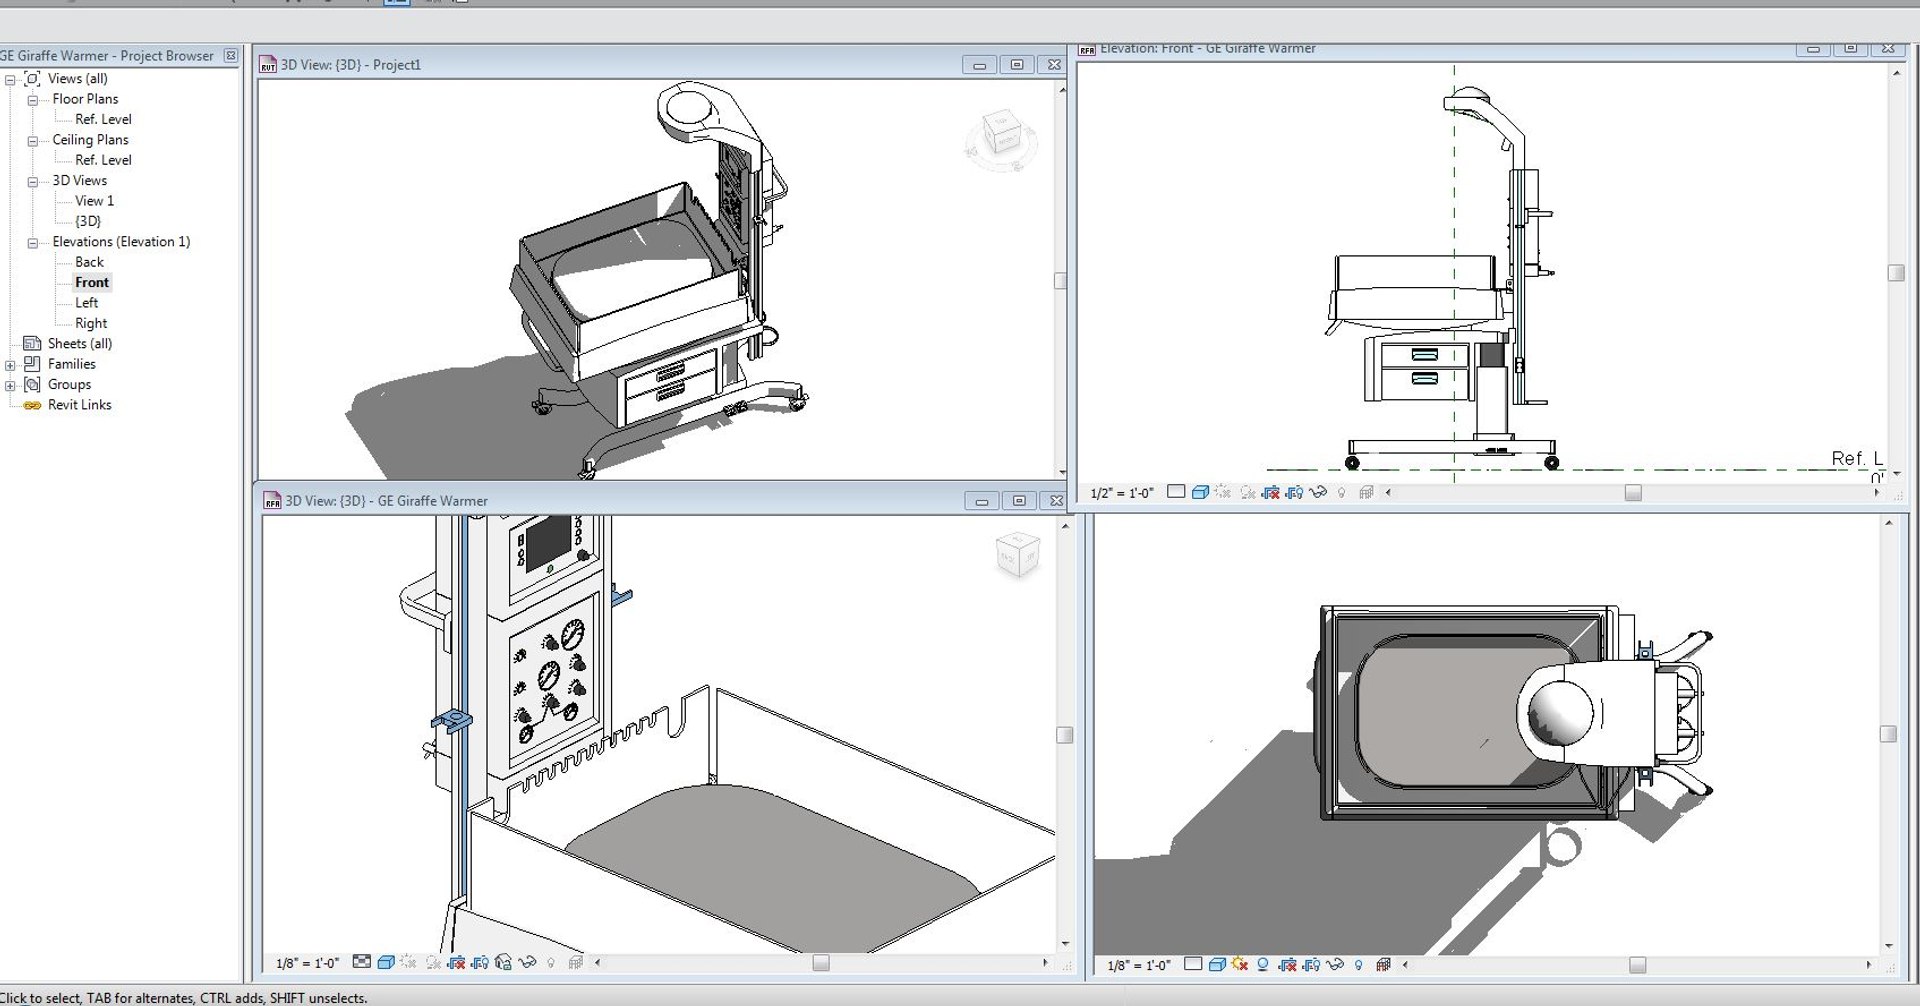Open Visual Style in bottom-right plan view
Viewport: 1920px width, 1006px height.
tap(1217, 965)
